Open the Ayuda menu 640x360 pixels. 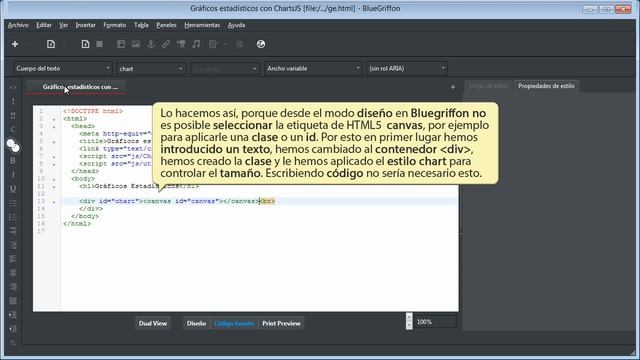coord(236,25)
